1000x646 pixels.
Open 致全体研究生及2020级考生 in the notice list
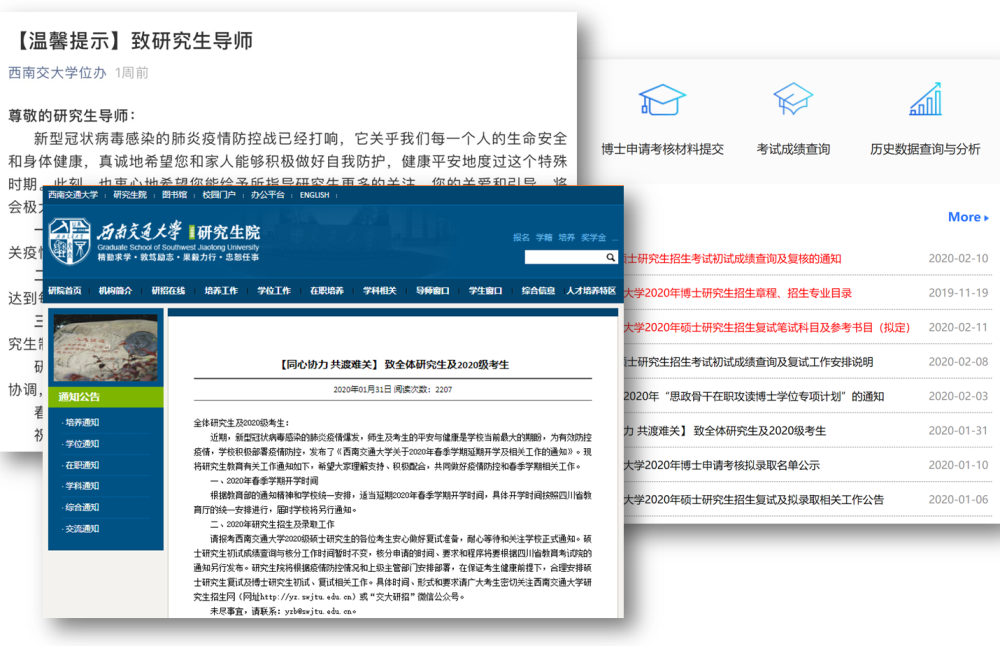pos(725,431)
